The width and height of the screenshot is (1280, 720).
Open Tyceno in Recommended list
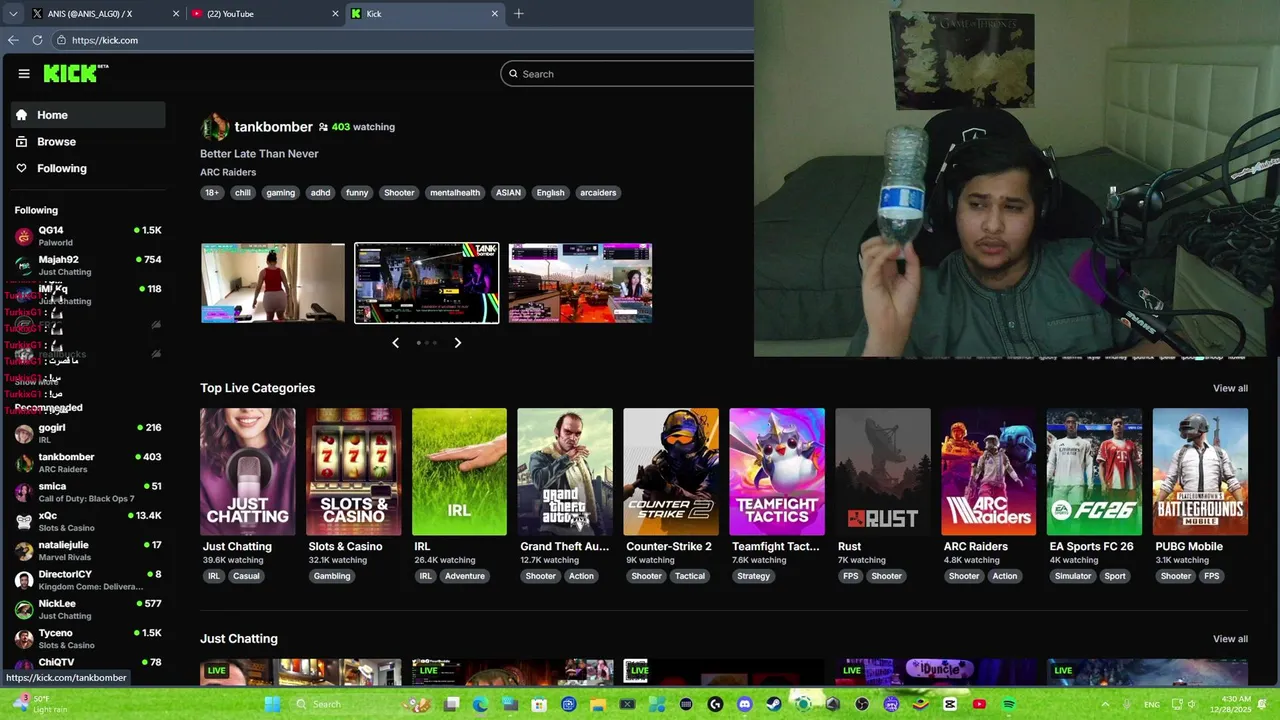pos(88,638)
